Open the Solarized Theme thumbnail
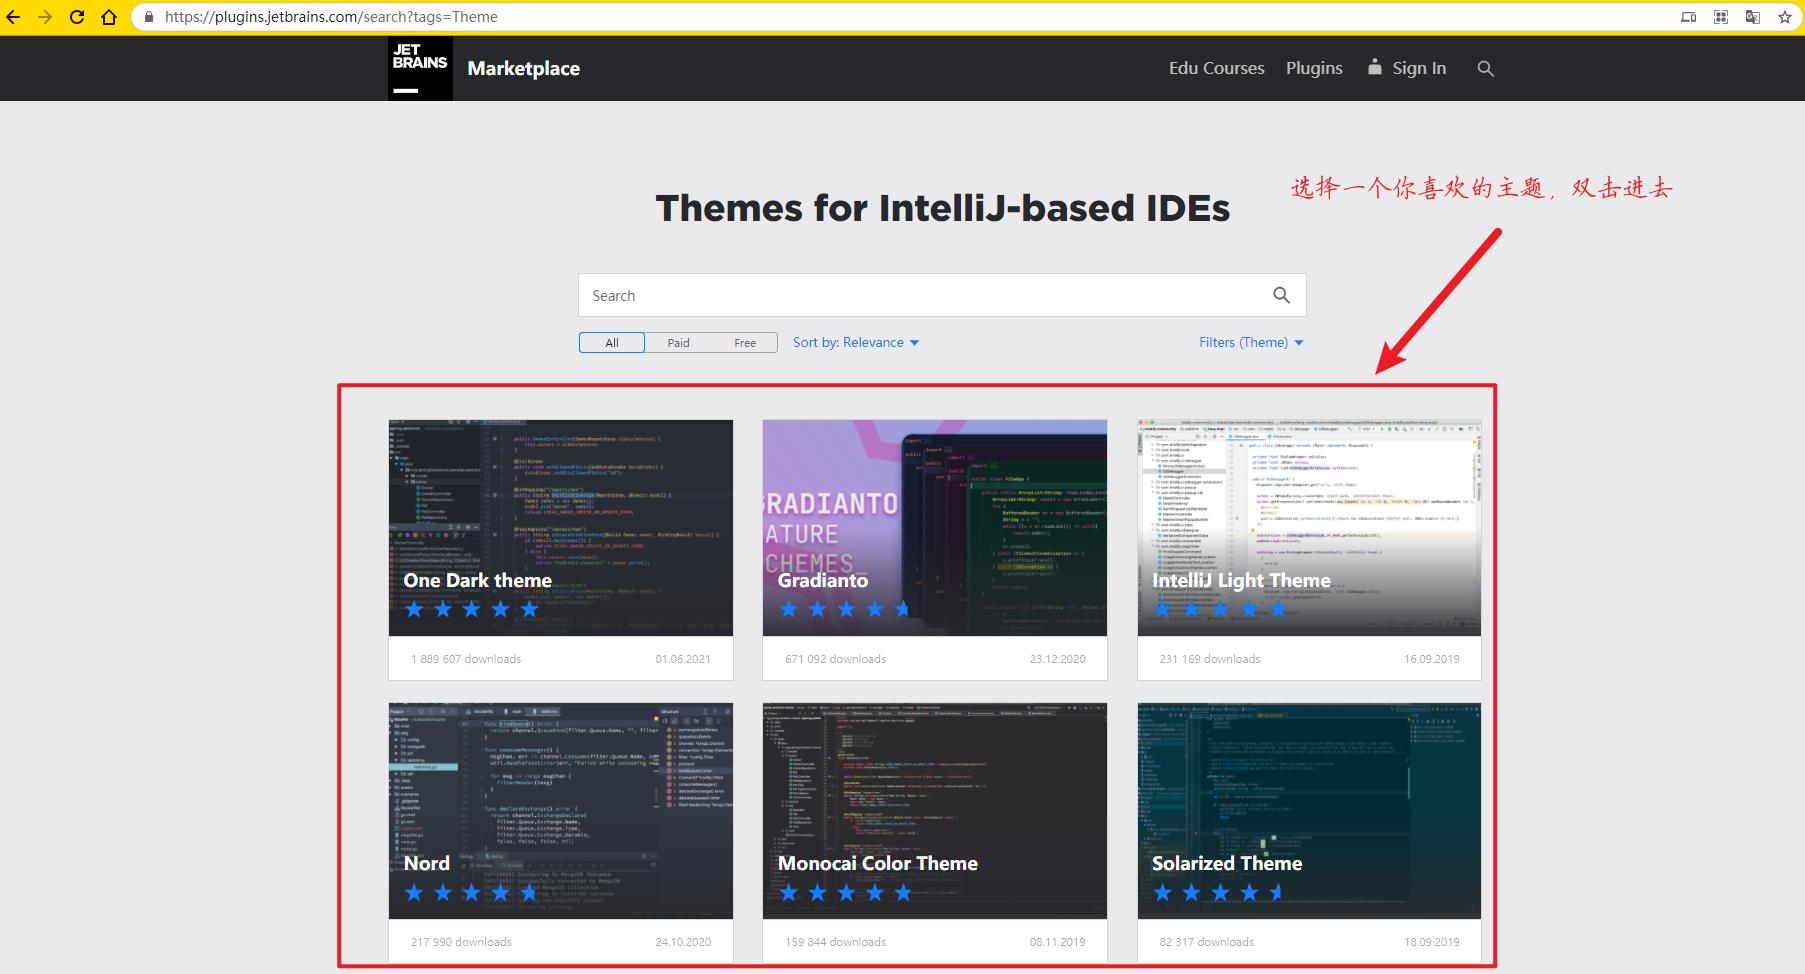This screenshot has width=1805, height=974. (x=1309, y=811)
